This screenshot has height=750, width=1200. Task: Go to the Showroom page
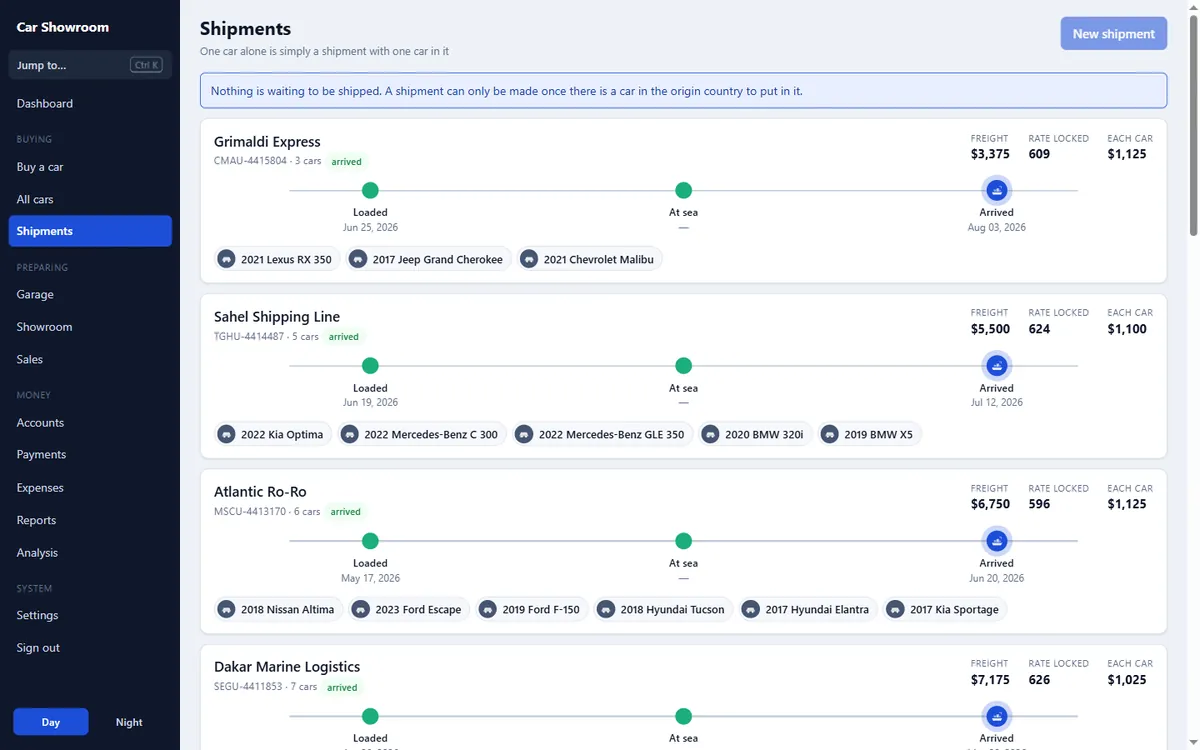coord(90,327)
